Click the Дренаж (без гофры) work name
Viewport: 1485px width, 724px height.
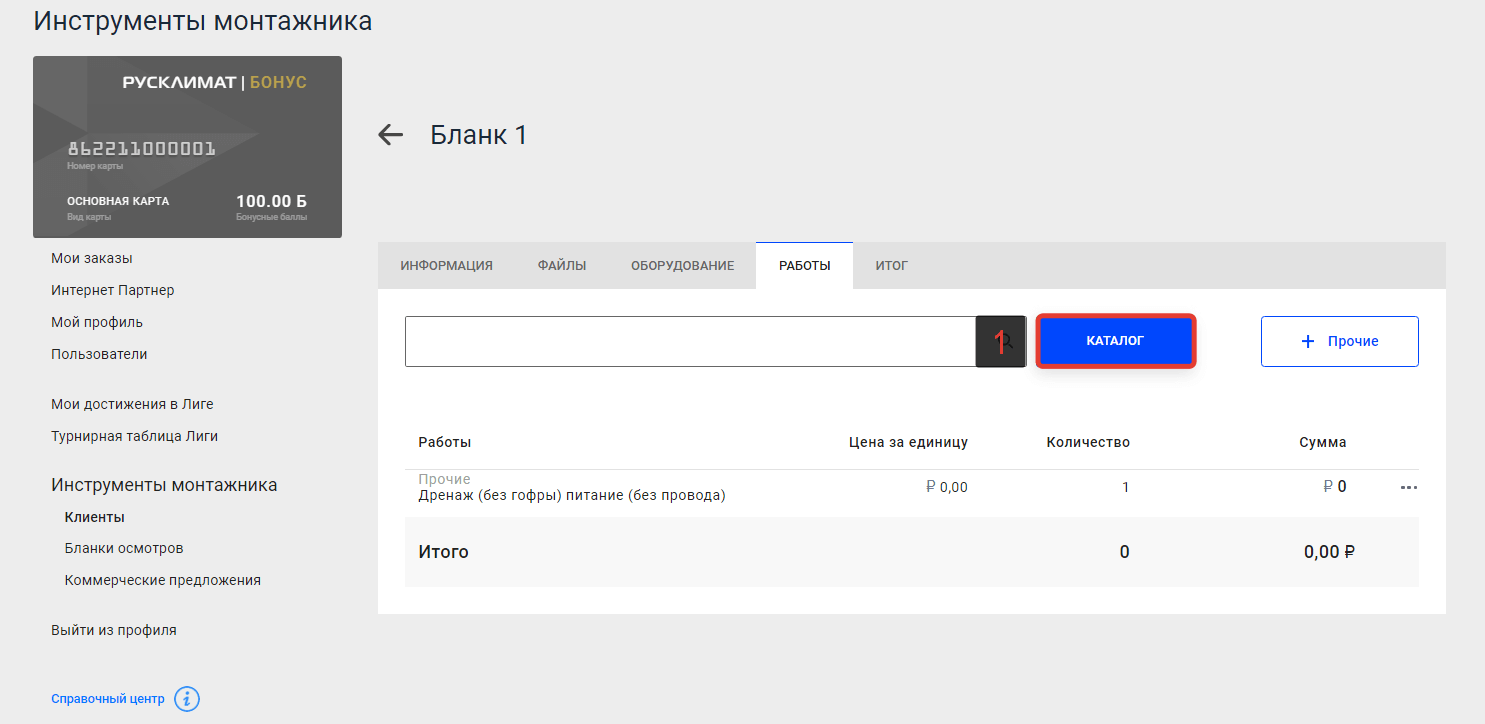pos(571,495)
